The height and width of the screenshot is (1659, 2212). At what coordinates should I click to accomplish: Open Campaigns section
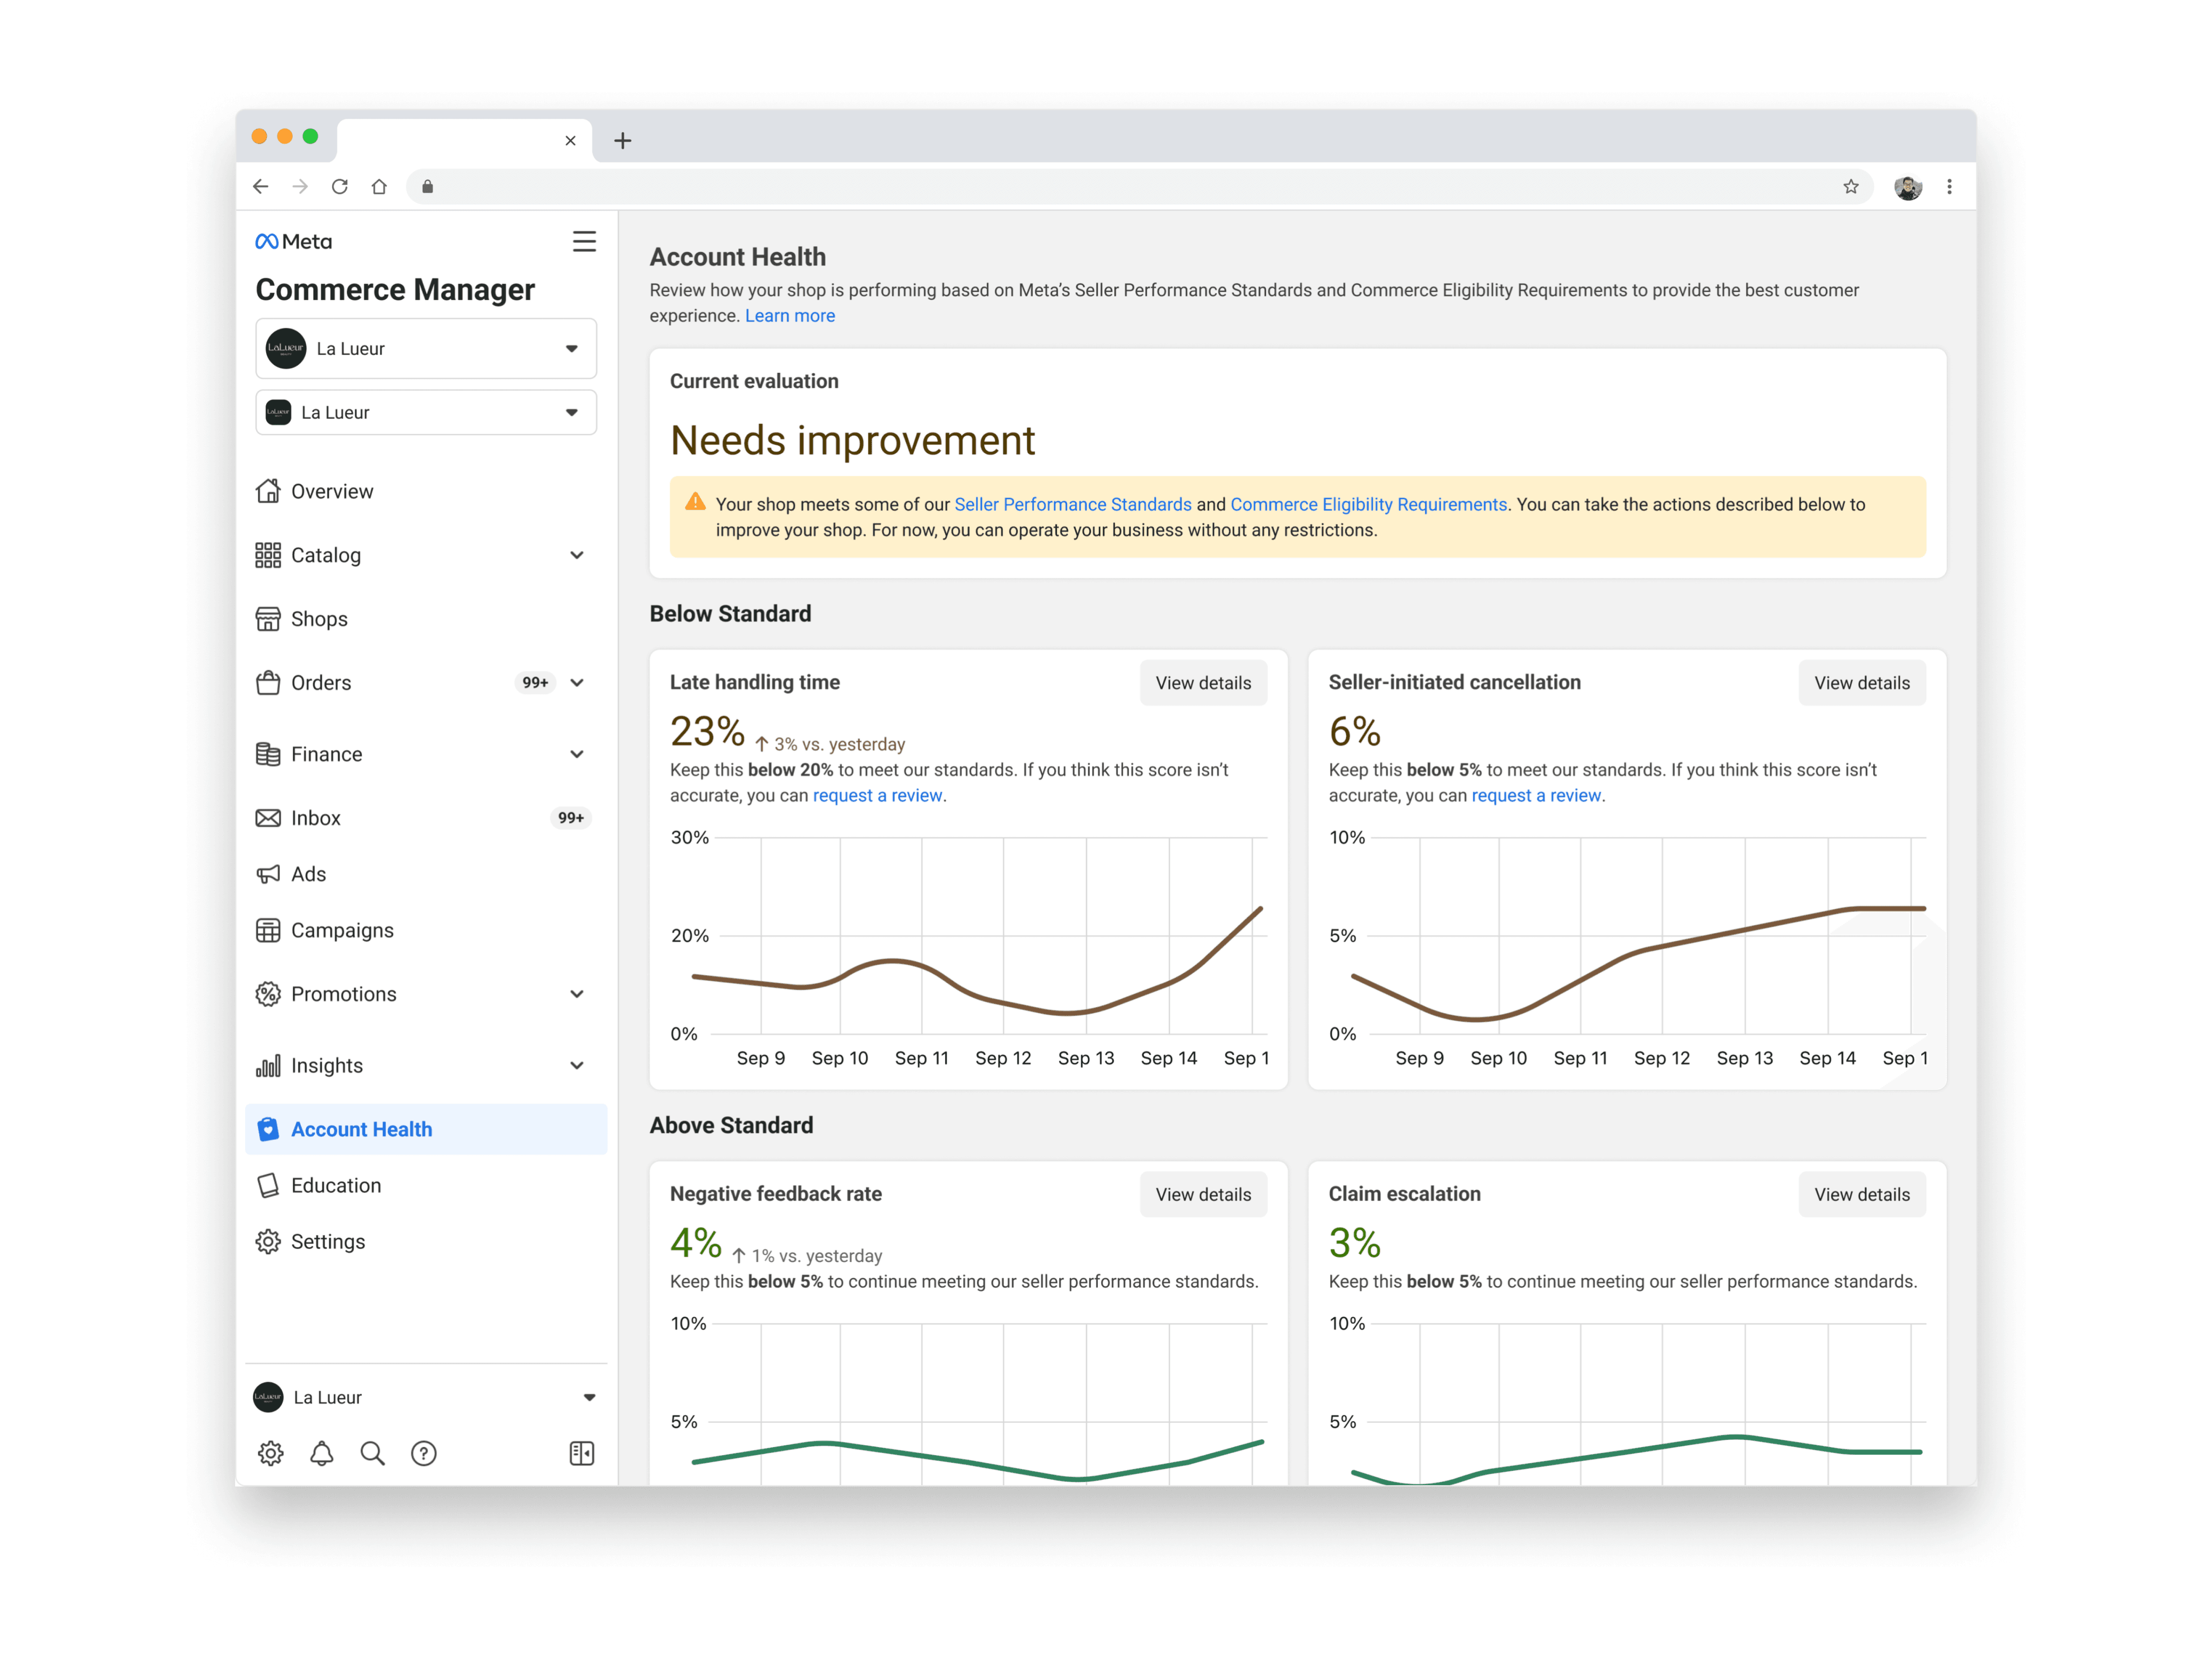[426, 930]
